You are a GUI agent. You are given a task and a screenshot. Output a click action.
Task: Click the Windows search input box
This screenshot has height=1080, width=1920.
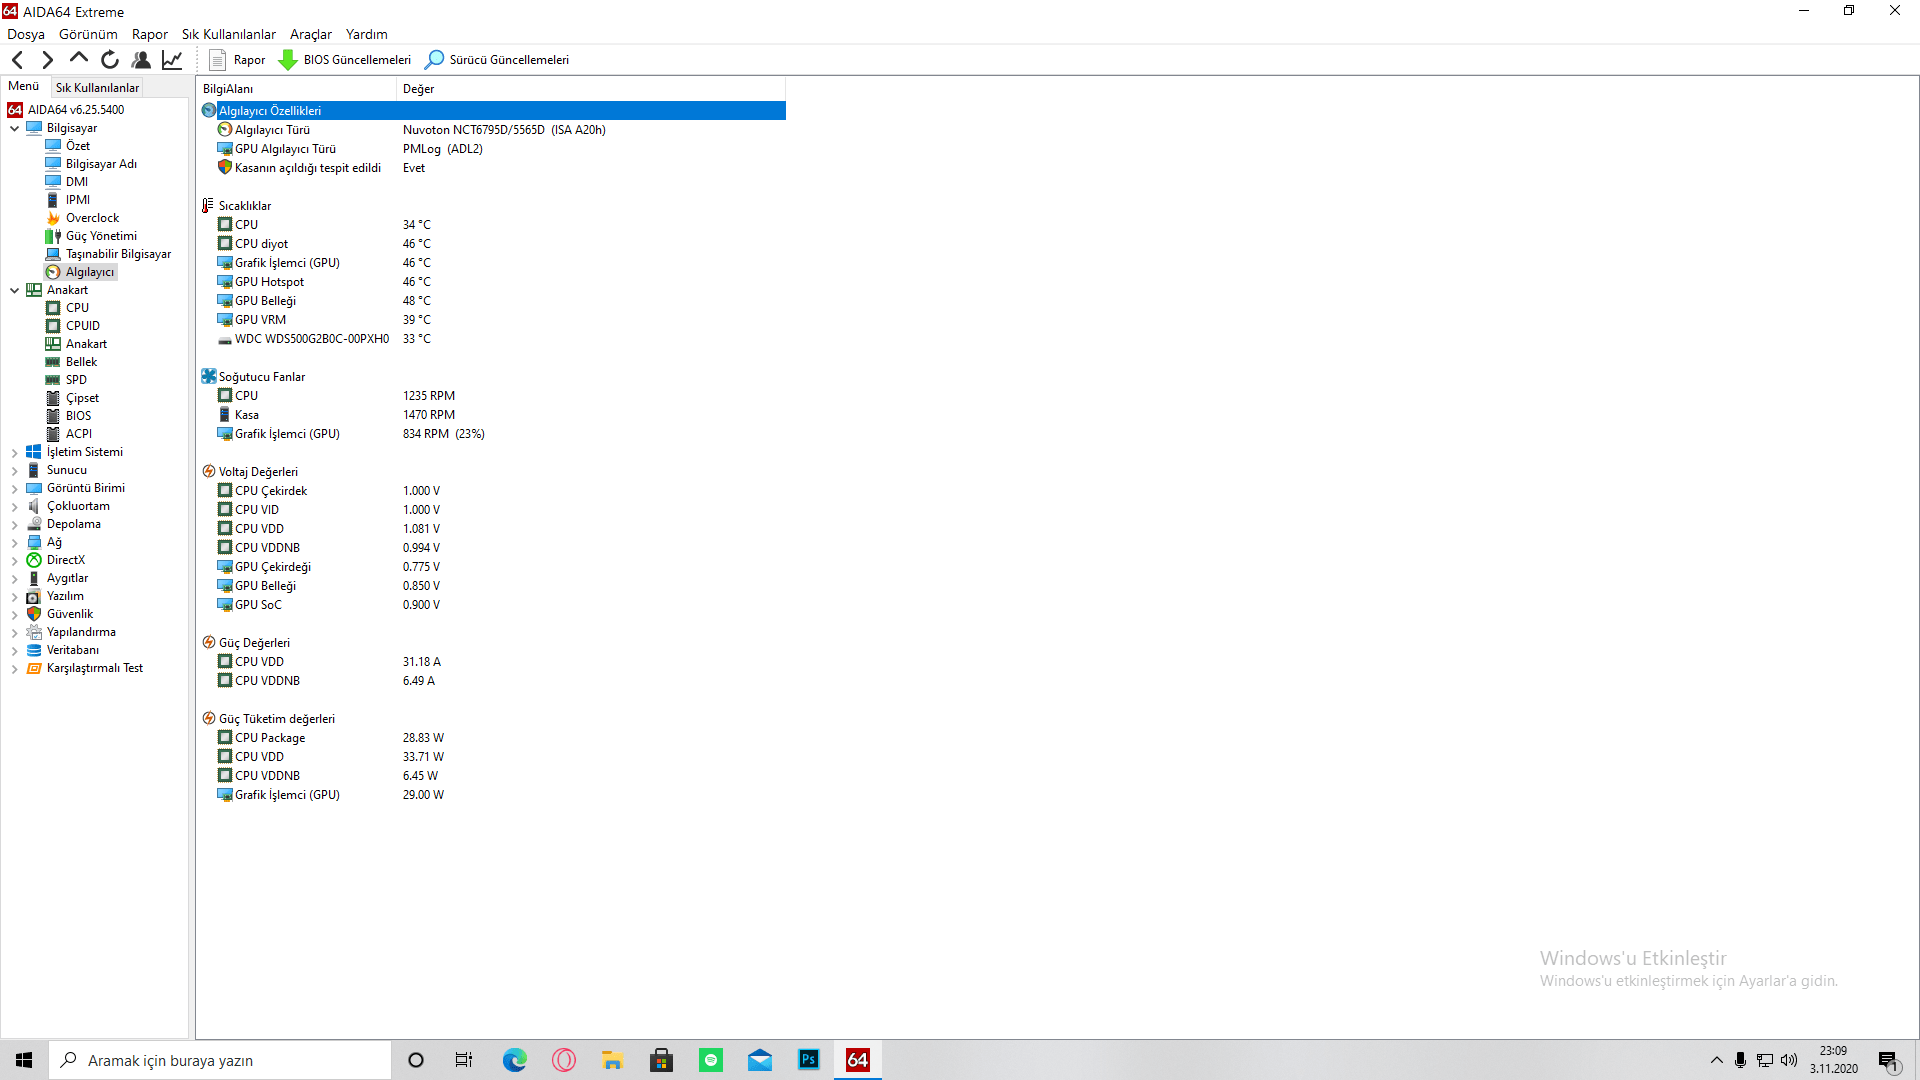click(x=220, y=1060)
